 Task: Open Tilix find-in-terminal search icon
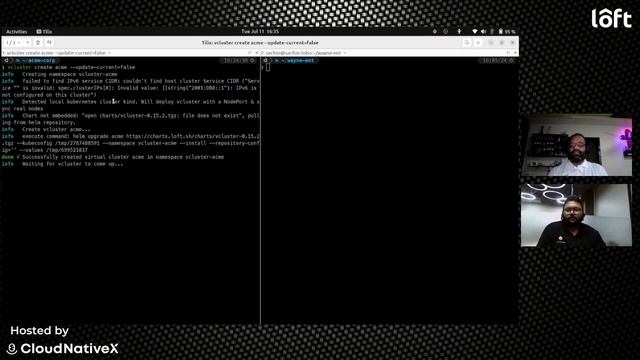tap(467, 42)
